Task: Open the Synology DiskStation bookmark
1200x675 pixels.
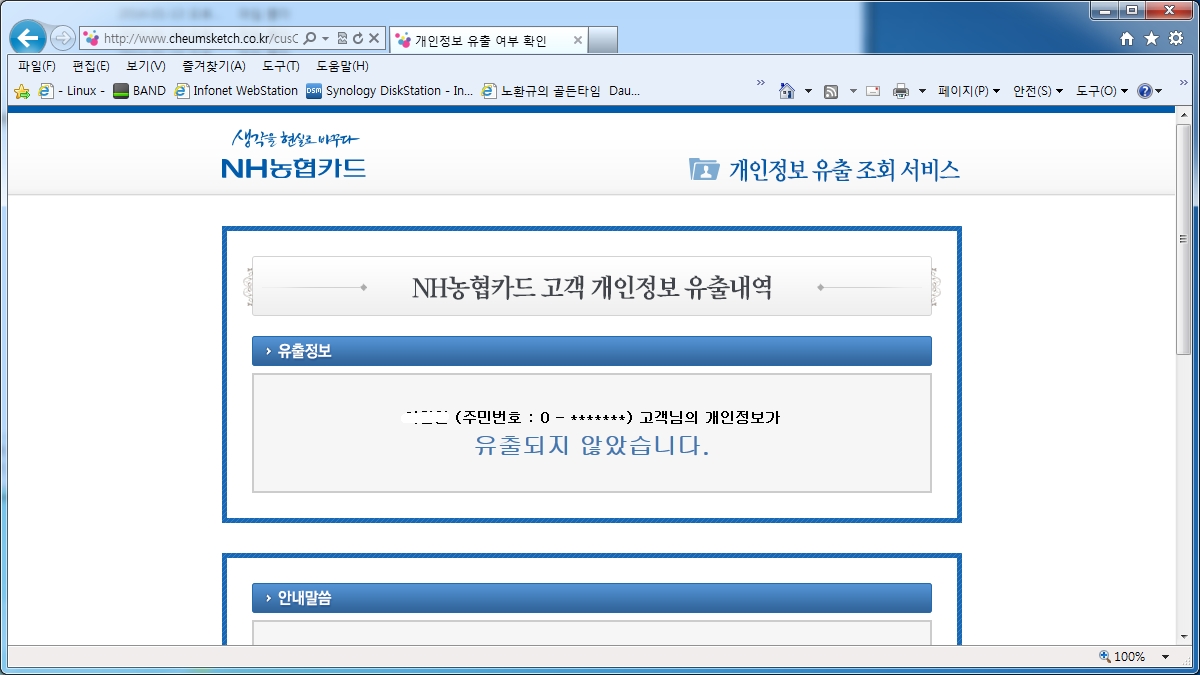Action: [x=390, y=91]
